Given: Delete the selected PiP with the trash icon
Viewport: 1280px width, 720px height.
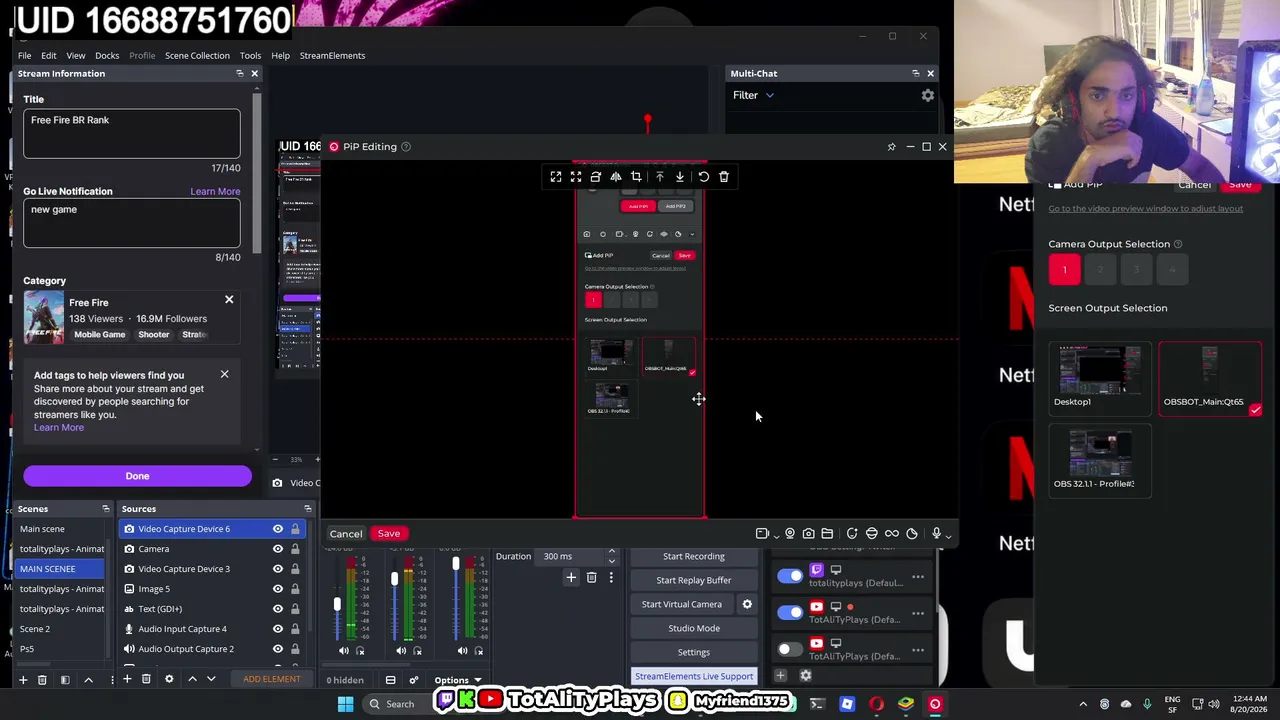Looking at the screenshot, I should click(x=724, y=177).
